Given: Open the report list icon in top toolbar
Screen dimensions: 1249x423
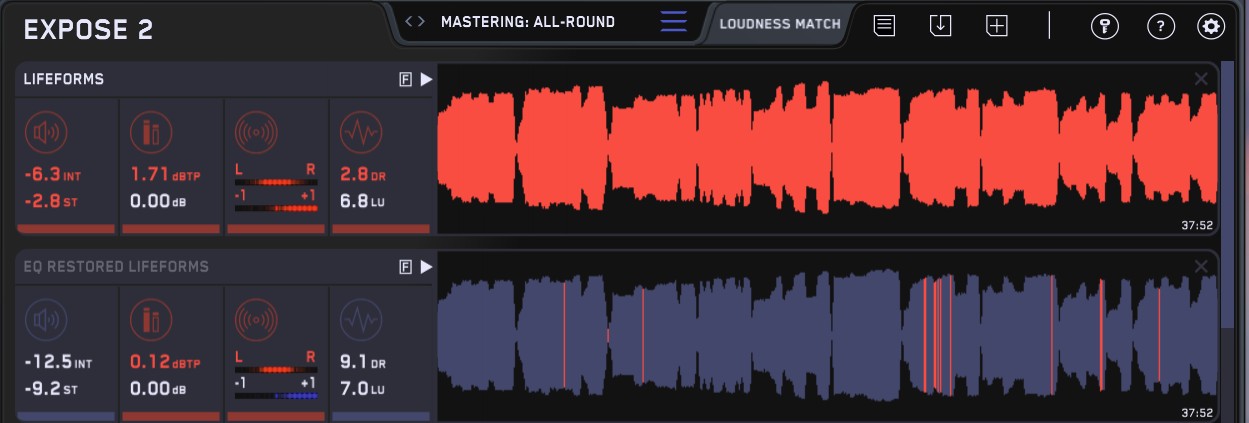Looking at the screenshot, I should click(x=884, y=27).
